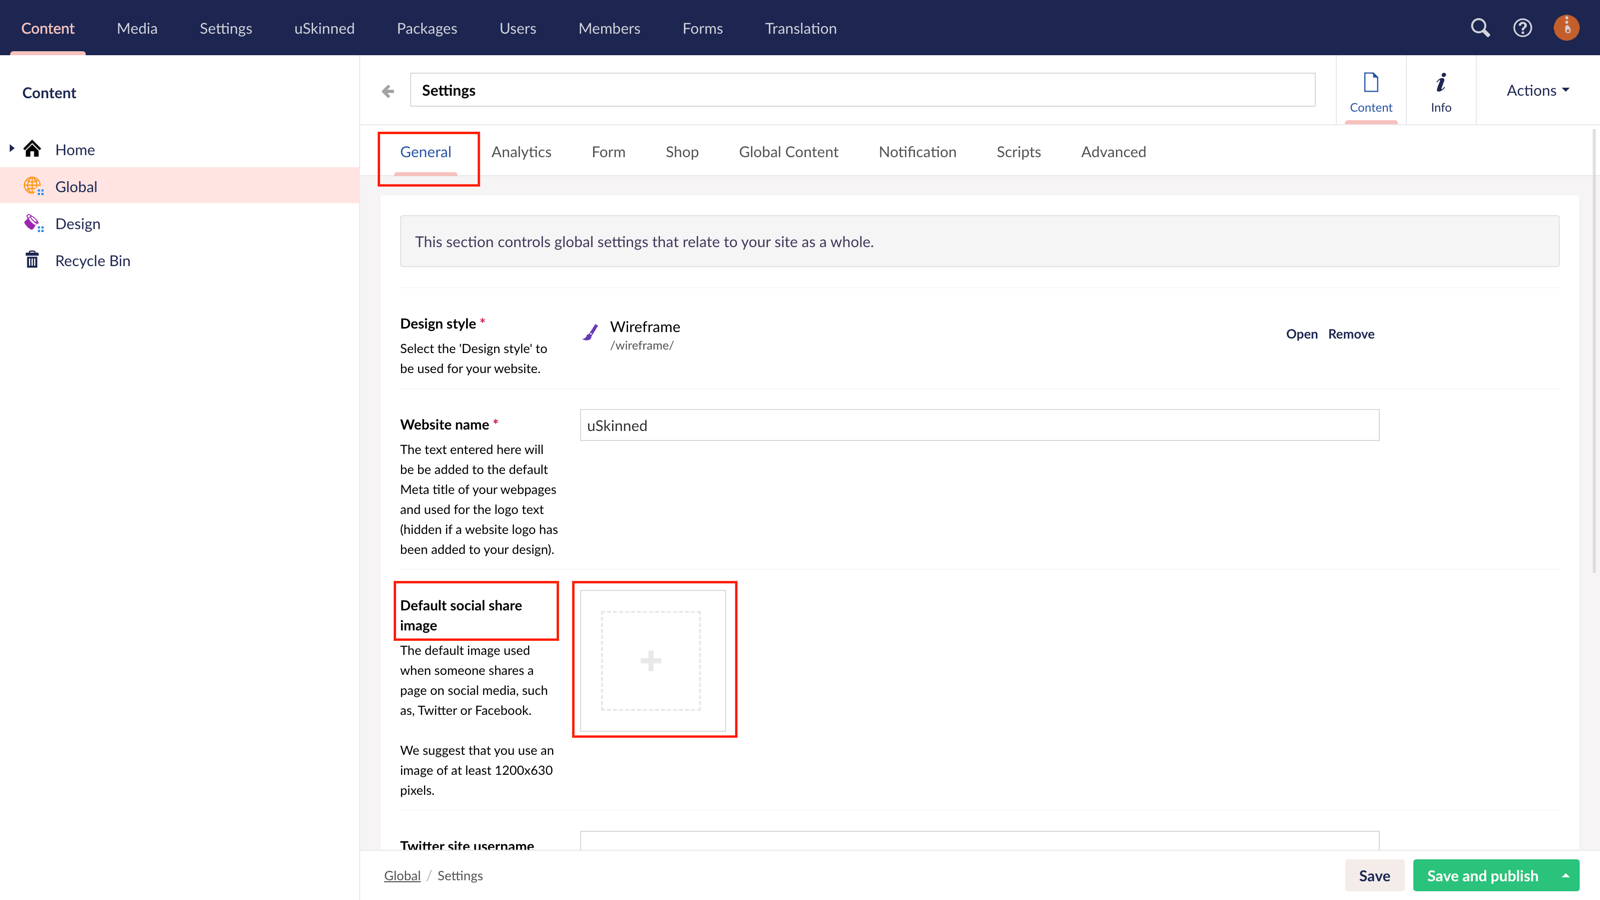Viewport: 1600px width, 900px height.
Task: Select the Home icon in the content tree
Action: pyautogui.click(x=33, y=149)
